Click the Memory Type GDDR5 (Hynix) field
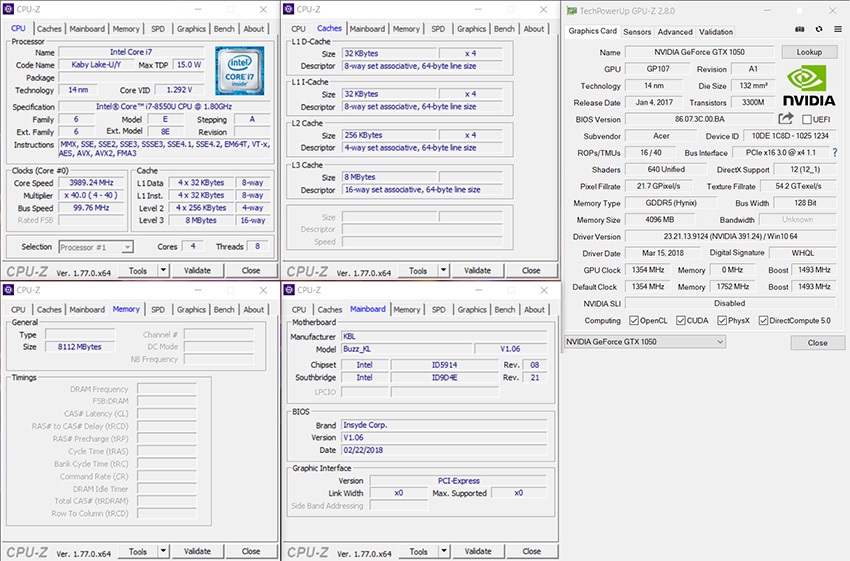 pyautogui.click(x=671, y=203)
